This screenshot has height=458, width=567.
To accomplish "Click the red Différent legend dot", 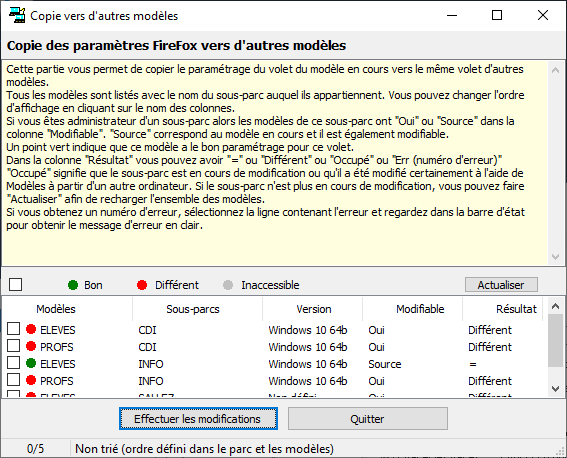I will point(142,285).
